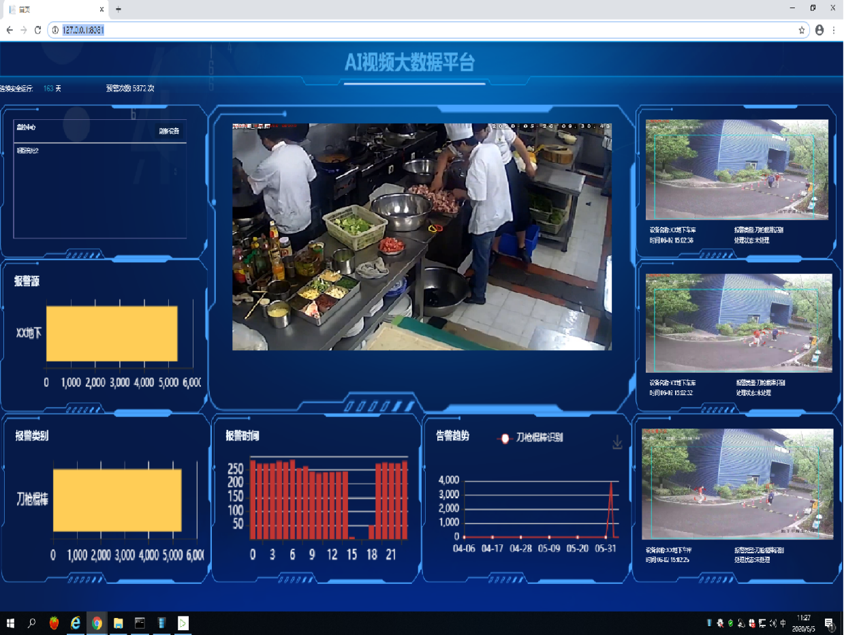
Task: Click the 报警时间 panel heading
Action: coord(242,436)
